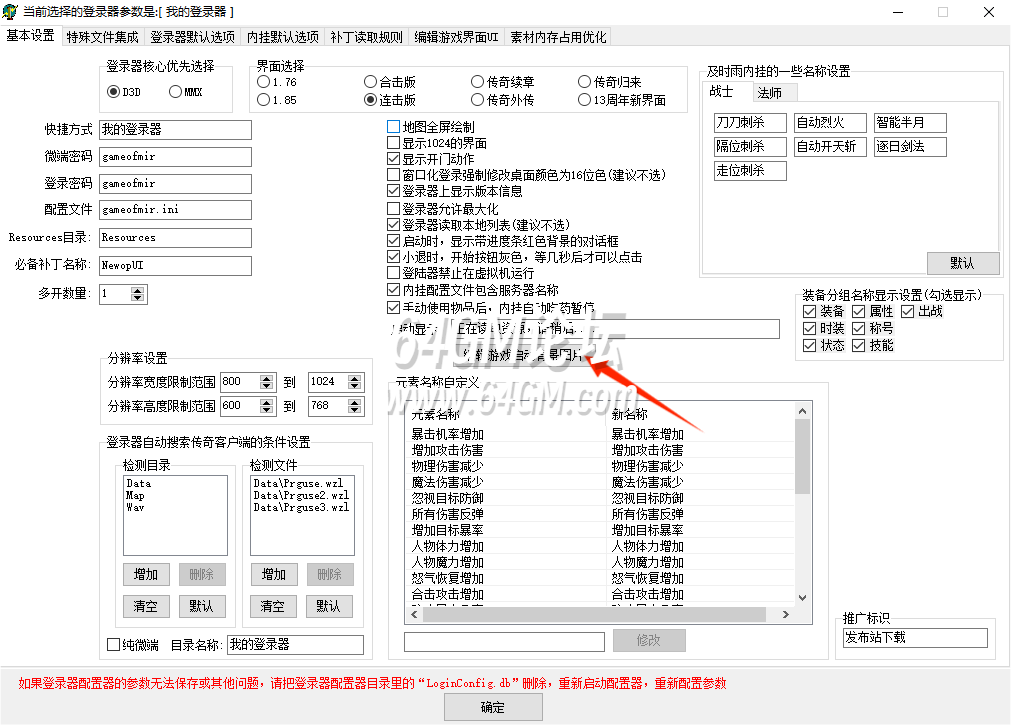Open the 编辑游戏界面UI tab
The height and width of the screenshot is (725, 1011).
click(x=456, y=37)
